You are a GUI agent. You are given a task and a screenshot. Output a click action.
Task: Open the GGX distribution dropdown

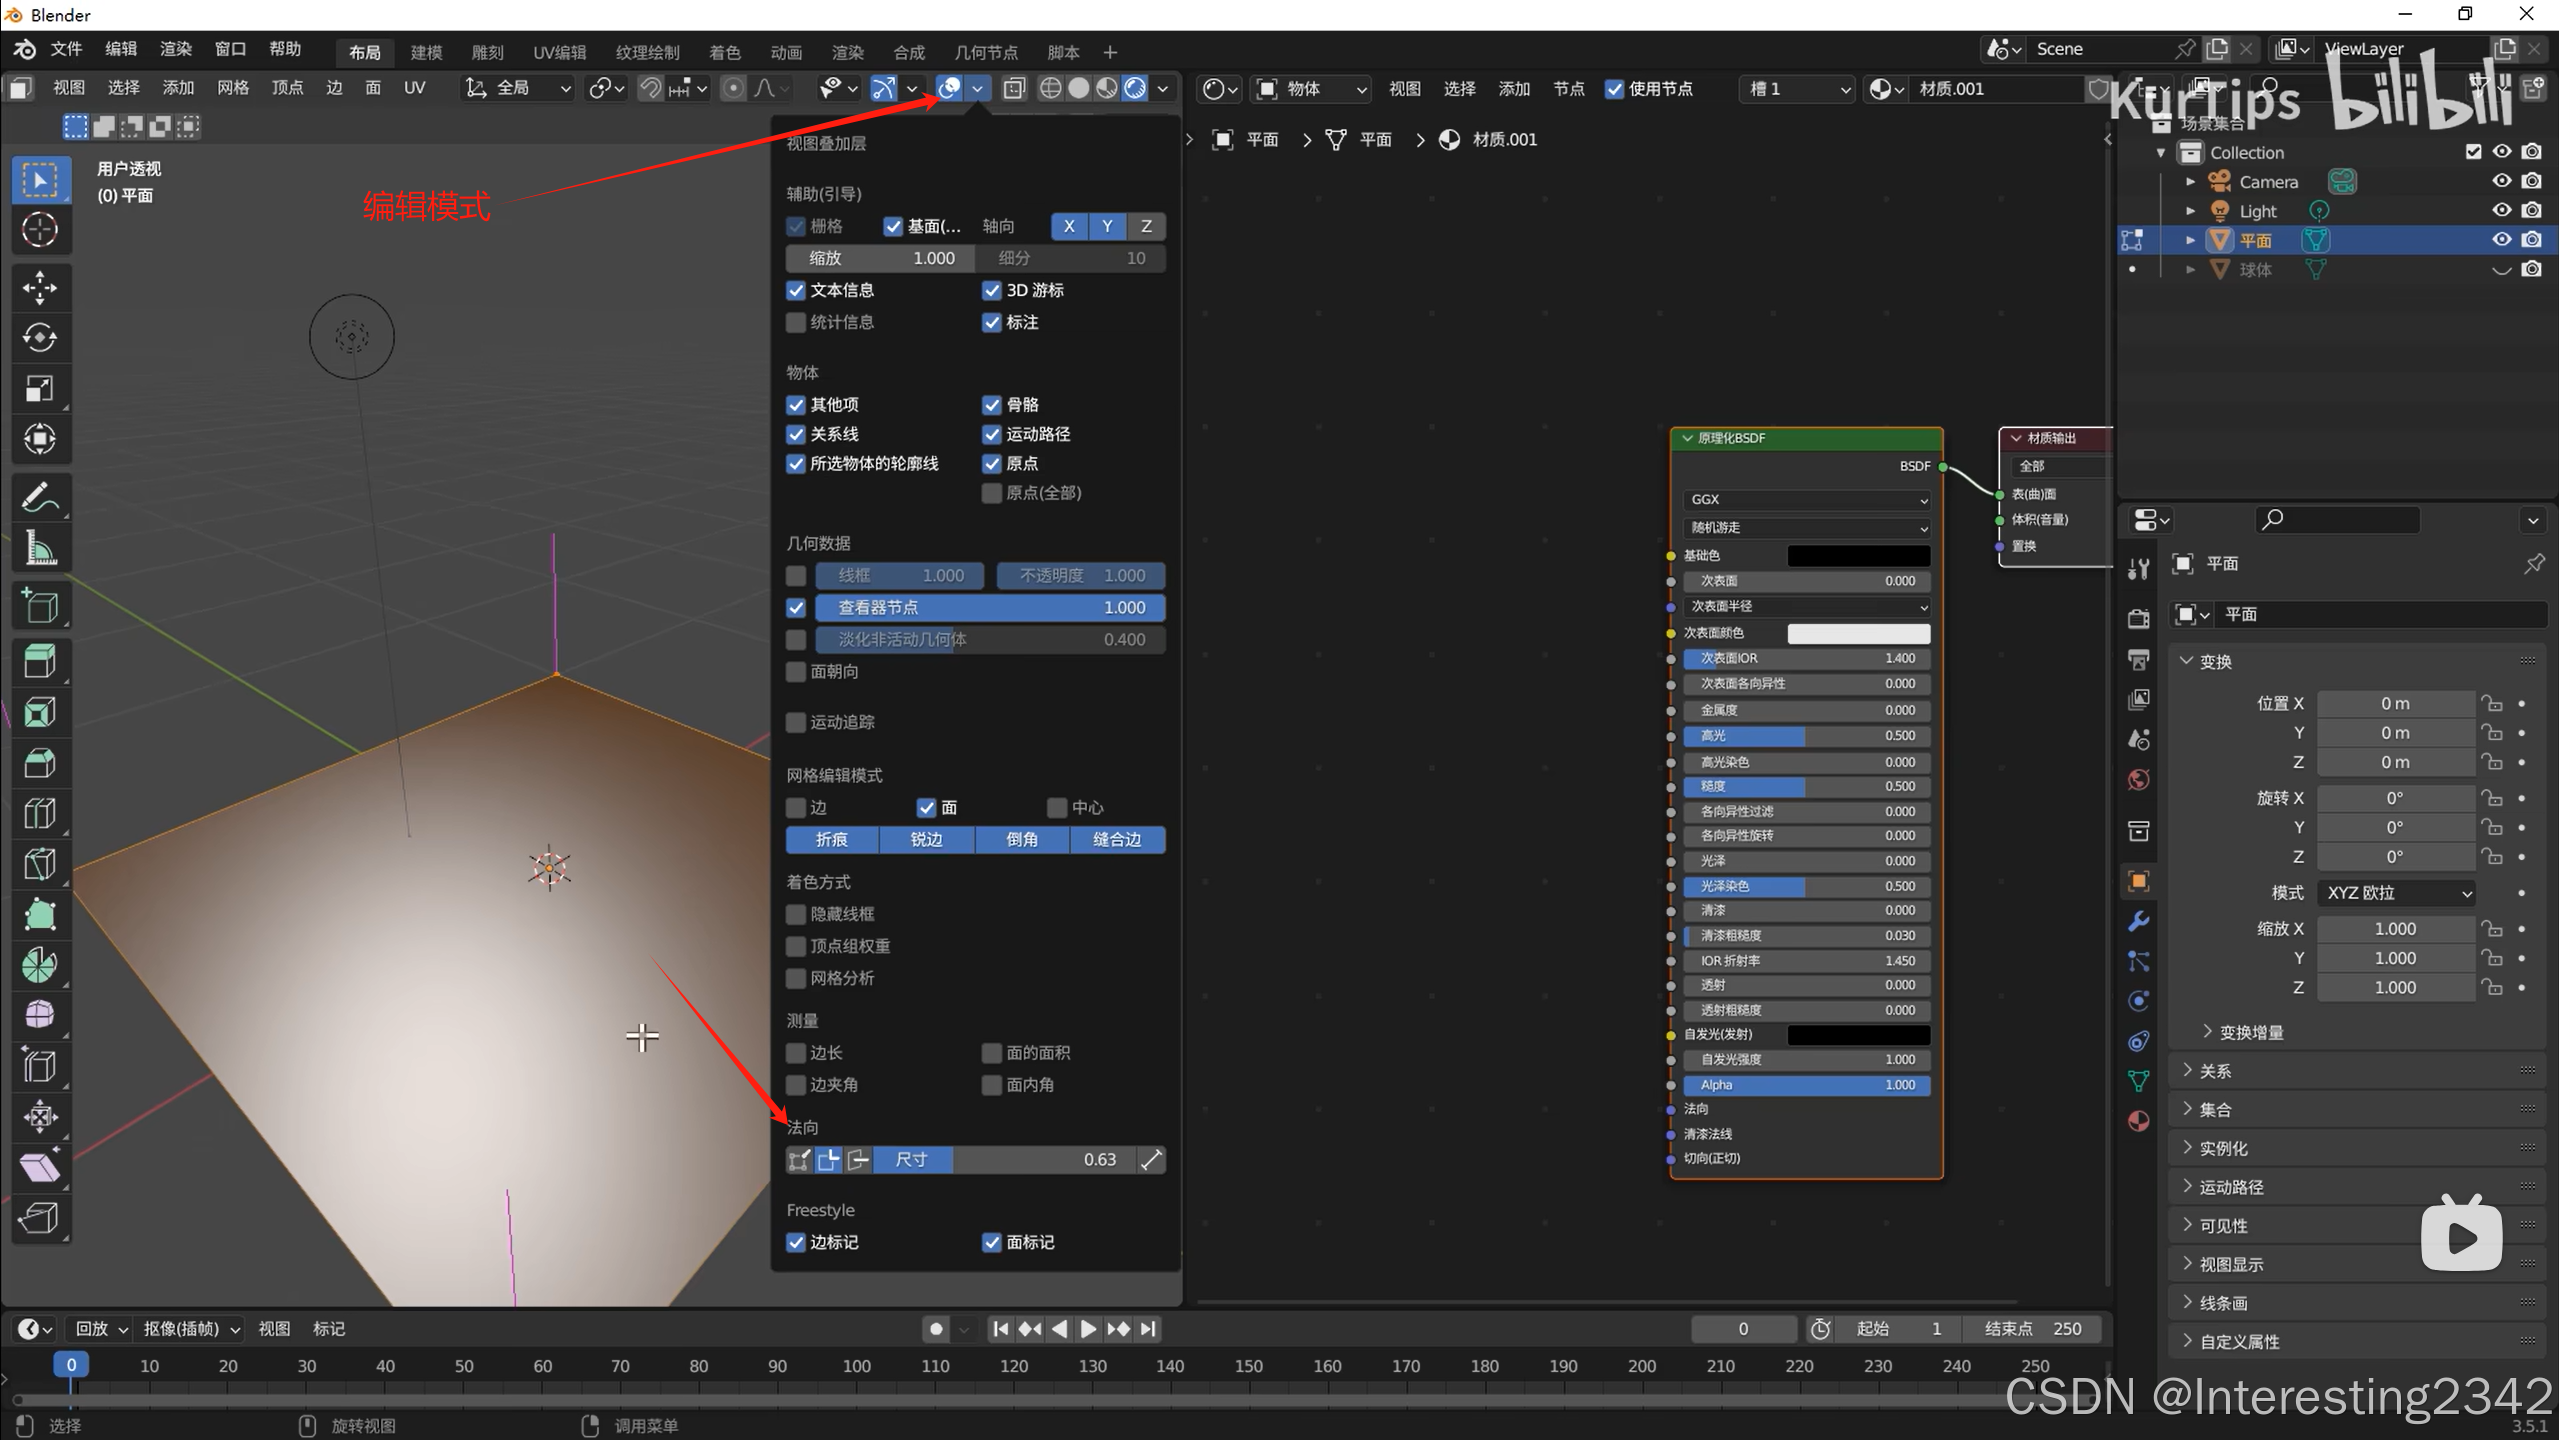point(1805,499)
